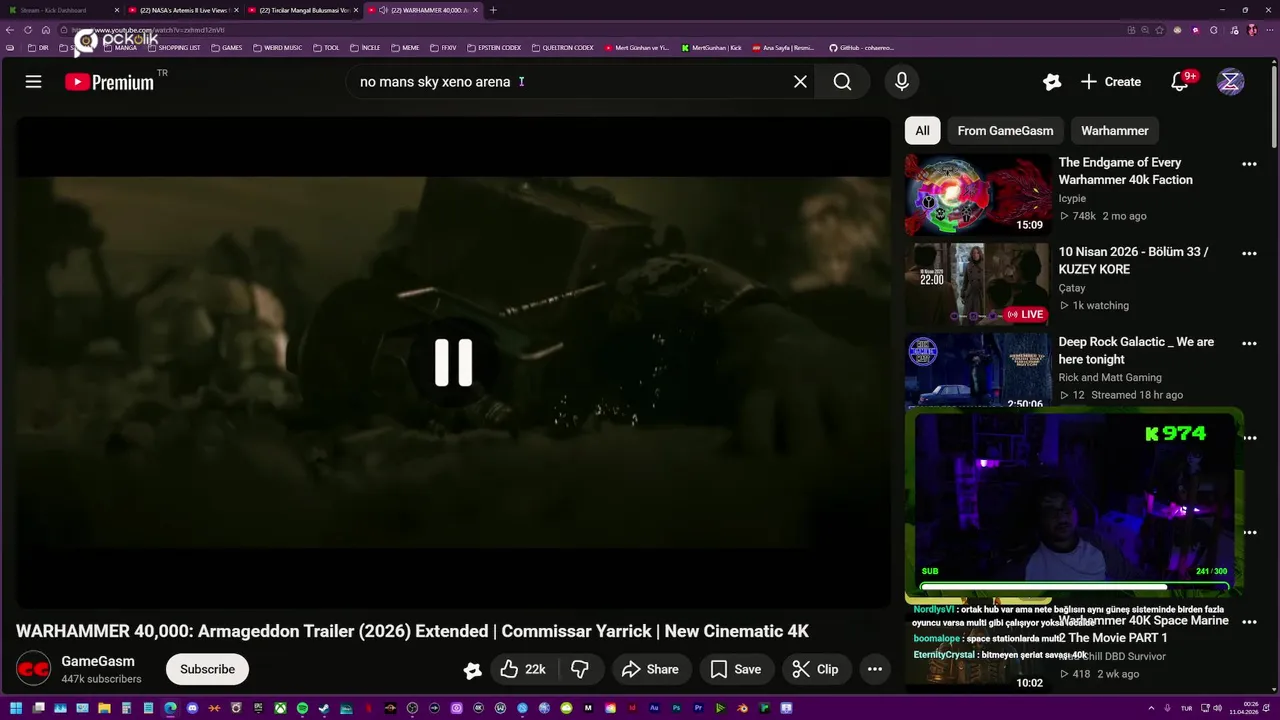The height and width of the screenshot is (720, 1280).
Task: Open Xbox app from the taskbar
Action: tap(280, 708)
